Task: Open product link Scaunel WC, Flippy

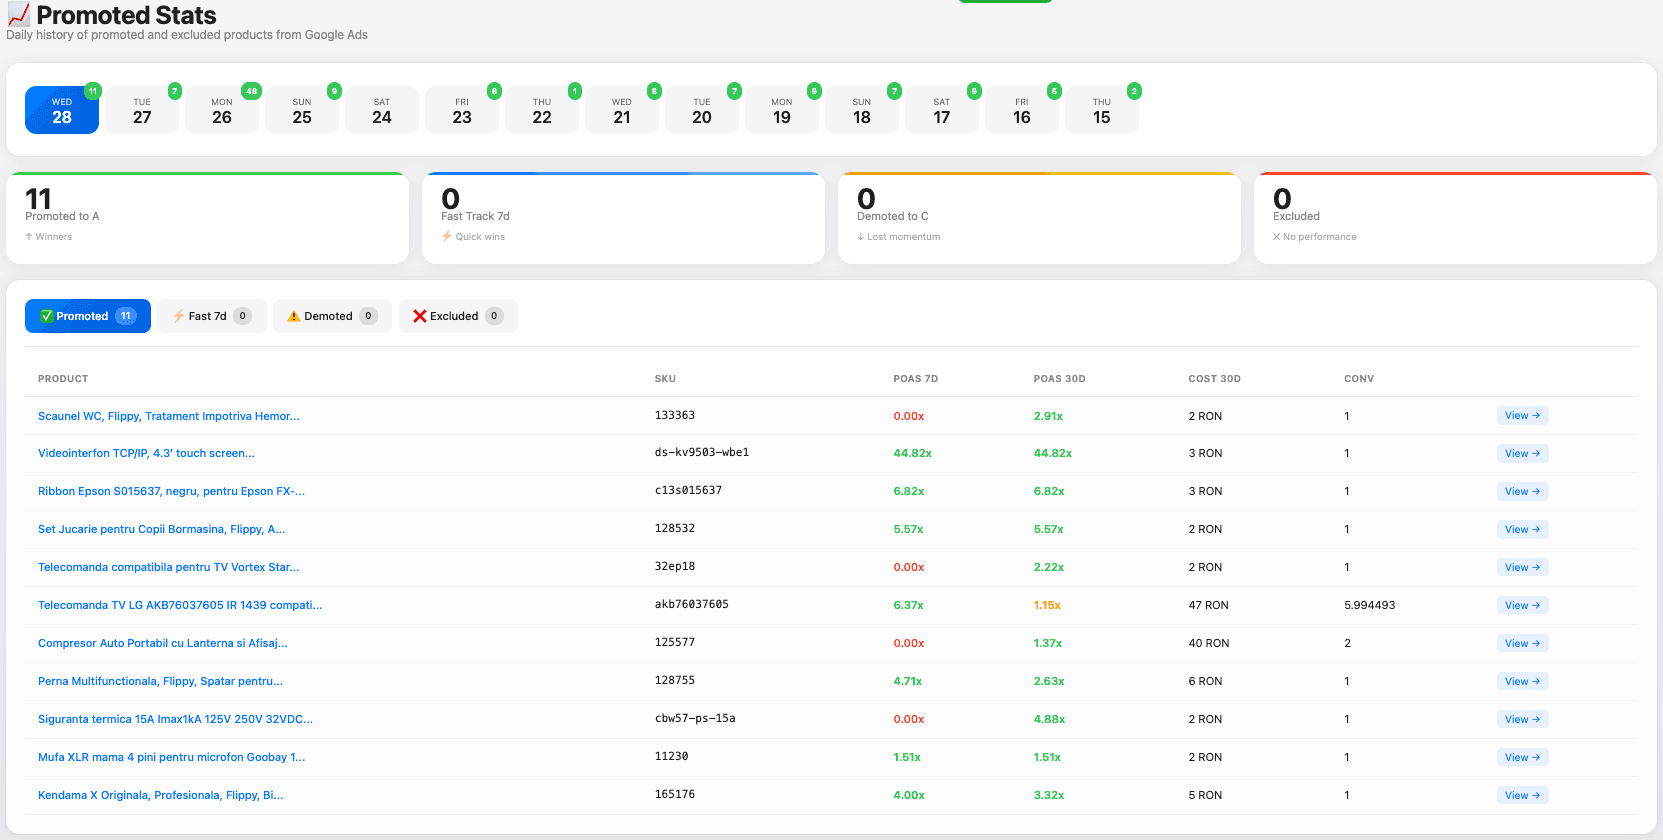Action: 169,416
